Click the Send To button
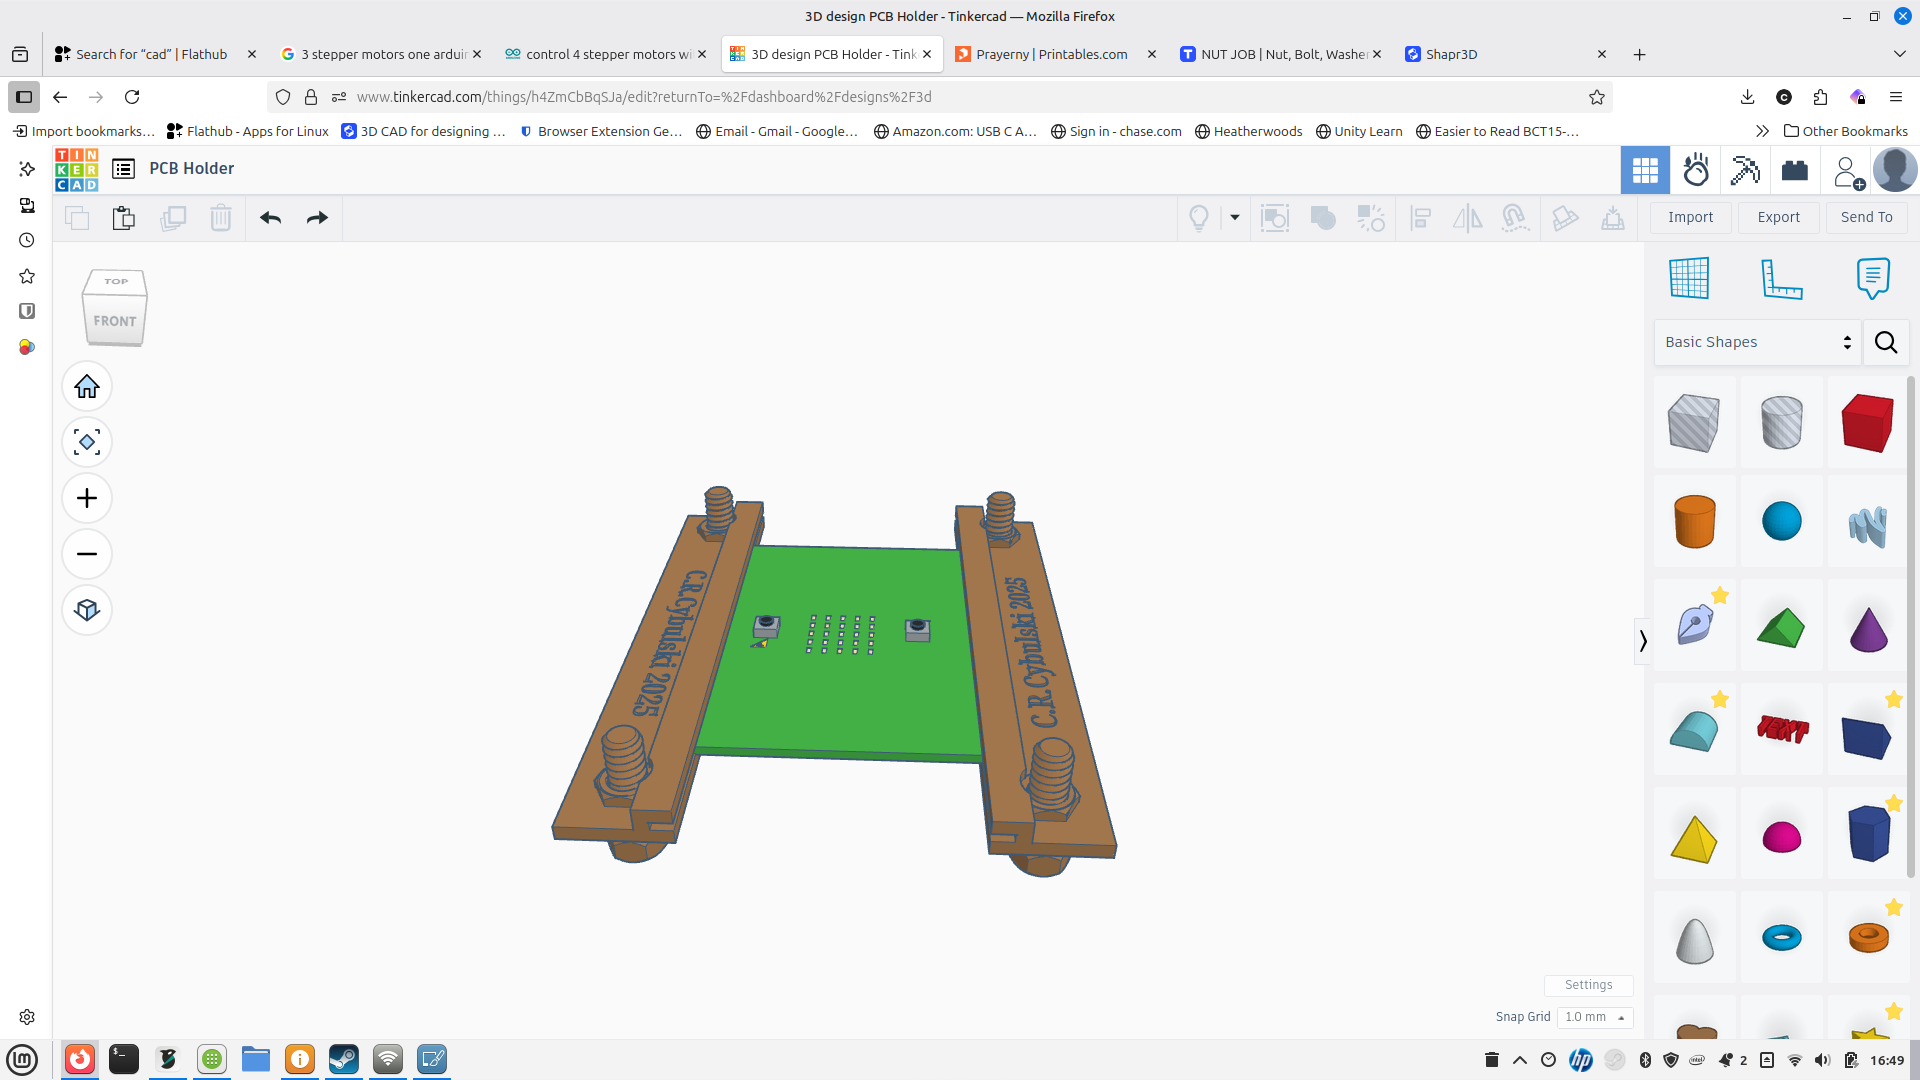The width and height of the screenshot is (1920, 1080). (1866, 217)
